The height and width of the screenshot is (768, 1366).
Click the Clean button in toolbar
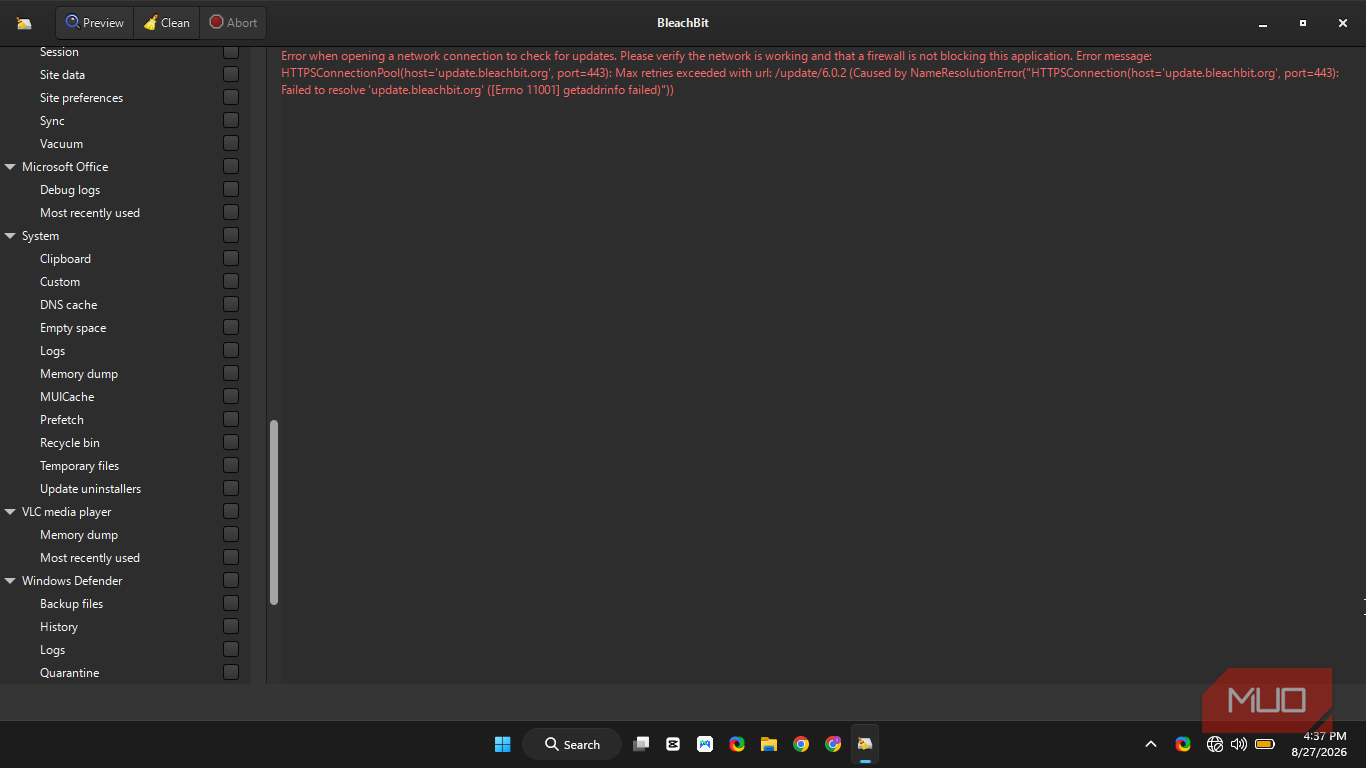[x=166, y=23]
